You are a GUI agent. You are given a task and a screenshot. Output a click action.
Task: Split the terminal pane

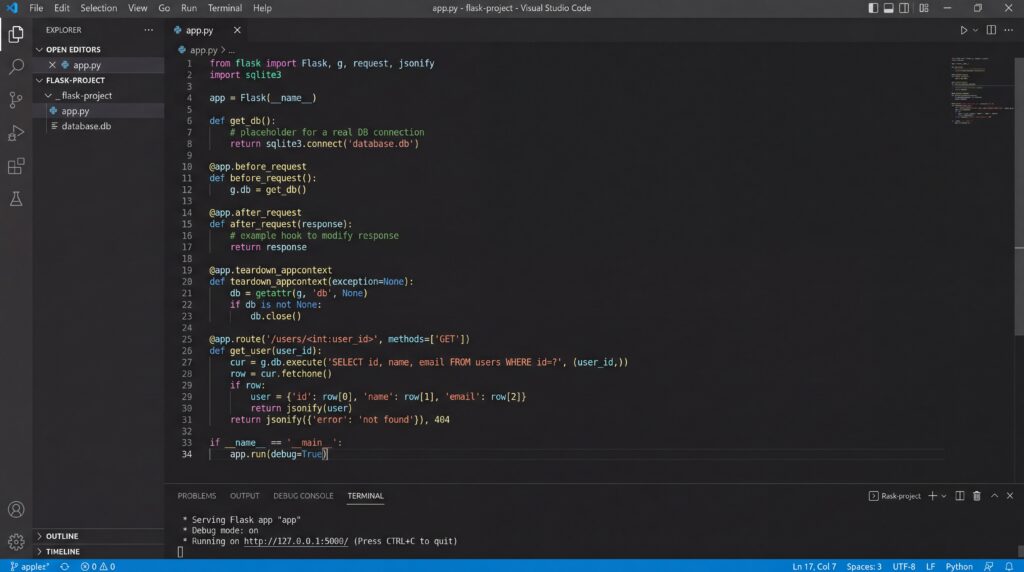click(959, 496)
